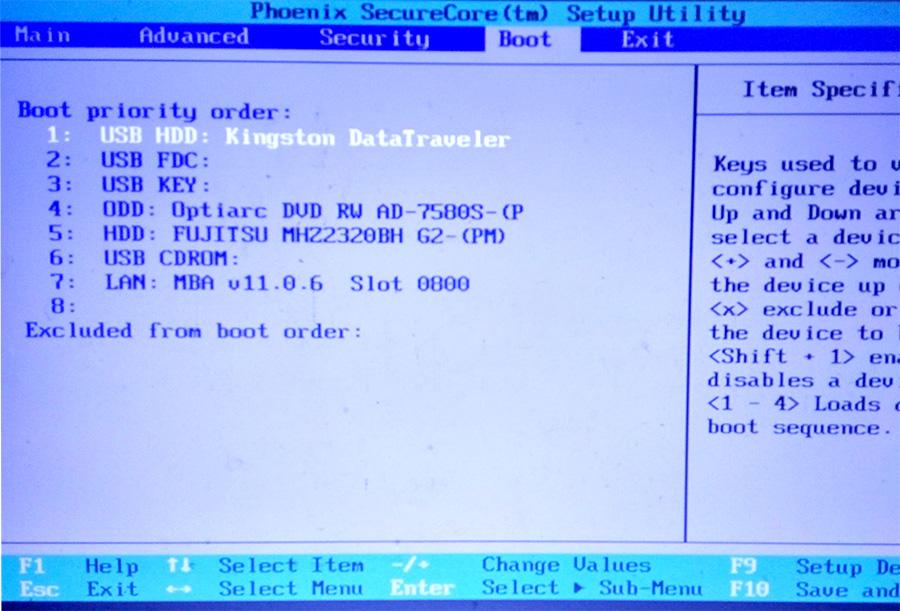Go to the Exit tab
Image resolution: width=900 pixels, height=611 pixels.
coord(647,40)
